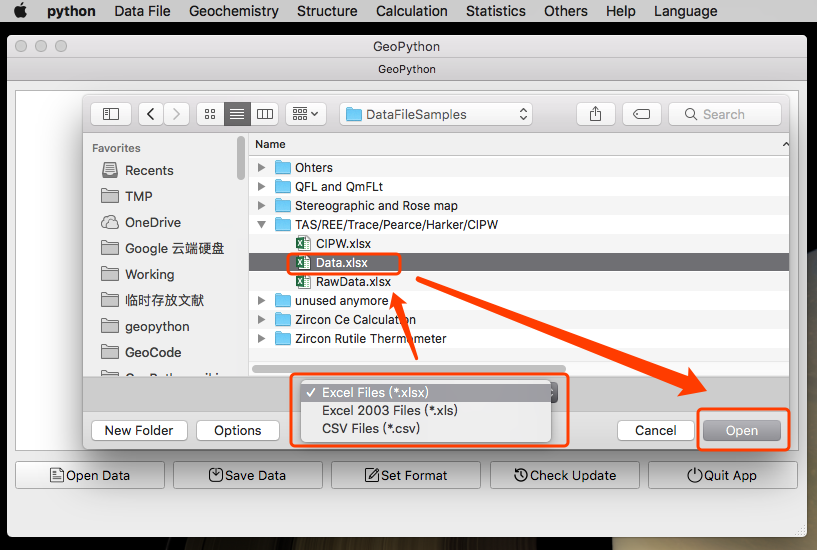Click the Open Data button
Viewport: 817px width, 550px height.
pyautogui.click(x=90, y=475)
